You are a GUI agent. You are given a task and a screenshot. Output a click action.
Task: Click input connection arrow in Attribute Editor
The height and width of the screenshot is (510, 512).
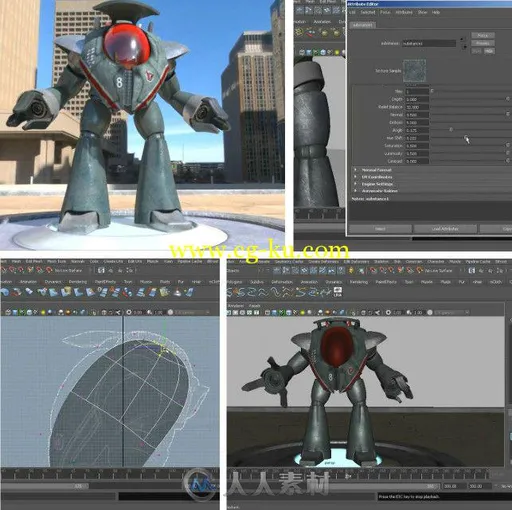point(462,39)
